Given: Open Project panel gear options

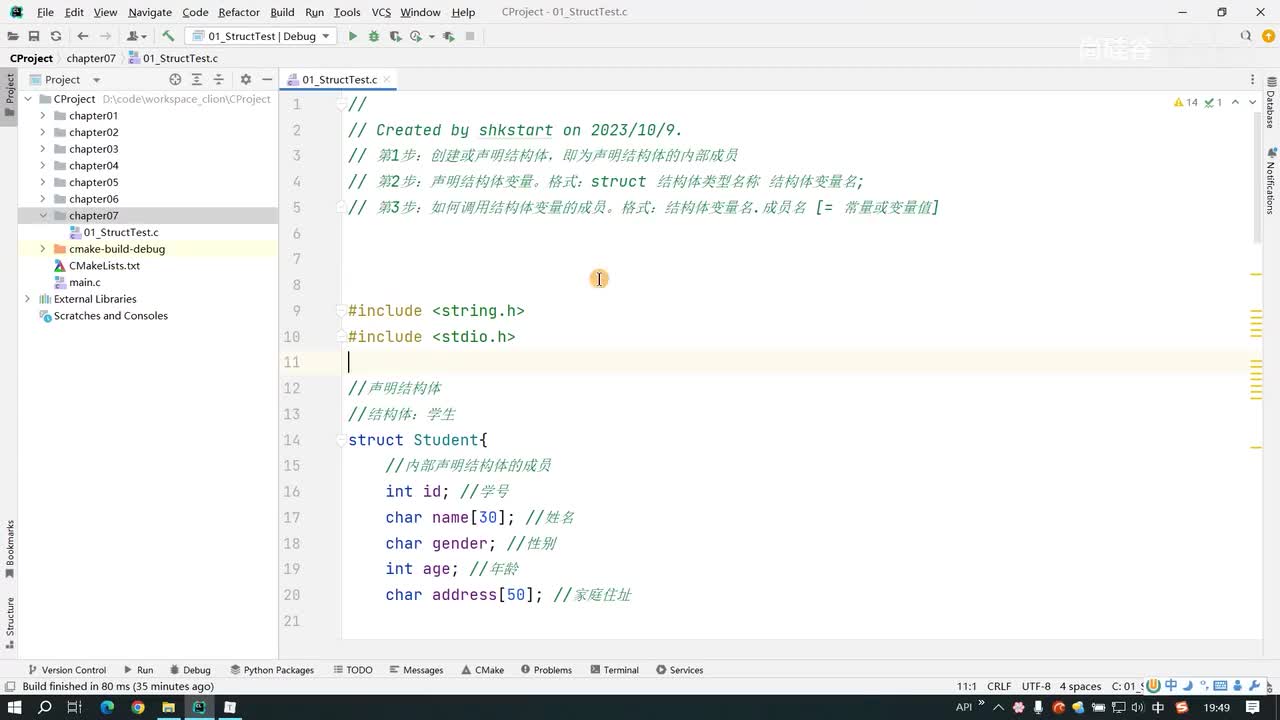Looking at the screenshot, I should [x=246, y=79].
